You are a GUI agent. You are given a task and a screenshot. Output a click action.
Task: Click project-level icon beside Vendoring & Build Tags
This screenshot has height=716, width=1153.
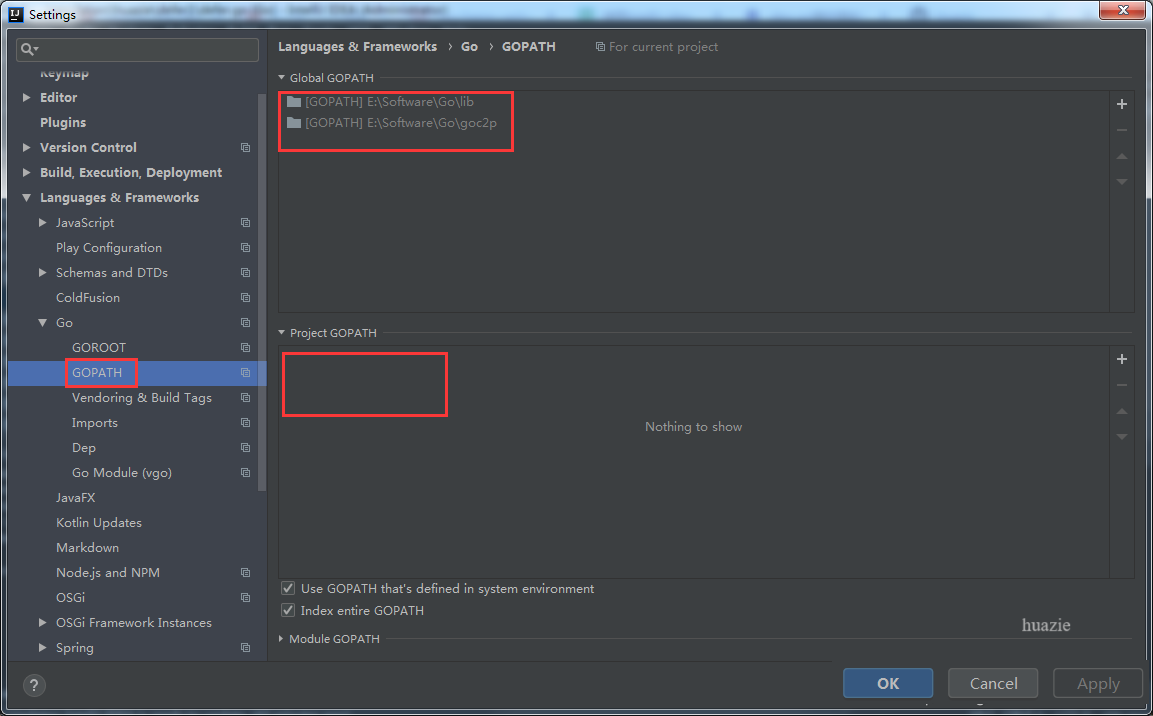tap(246, 398)
